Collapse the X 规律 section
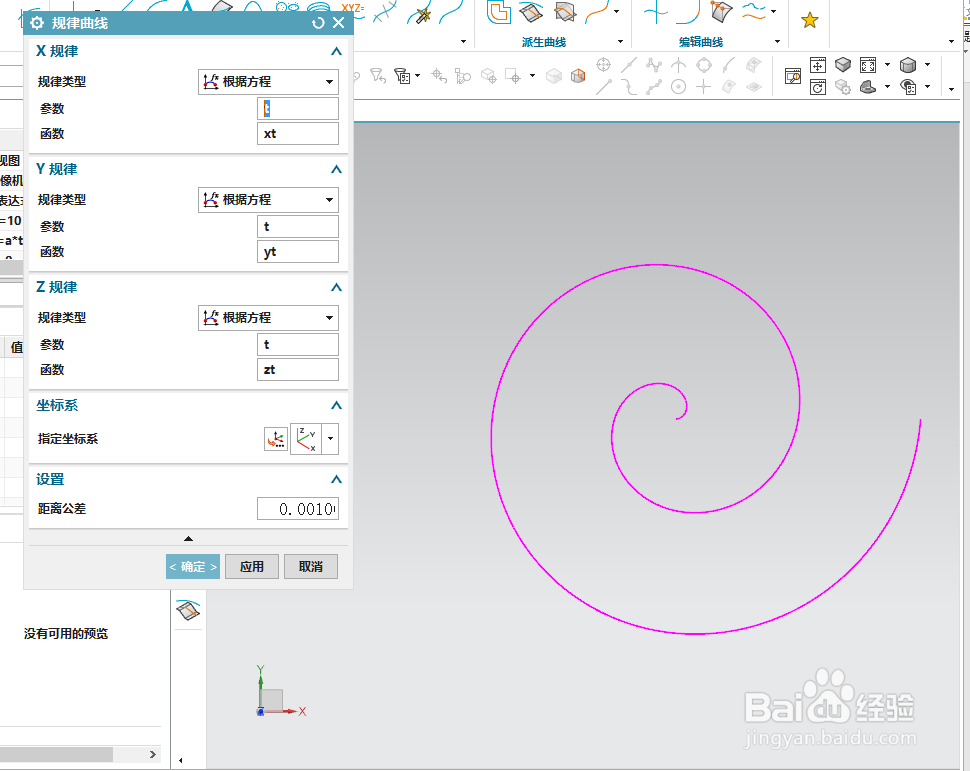 (336, 51)
